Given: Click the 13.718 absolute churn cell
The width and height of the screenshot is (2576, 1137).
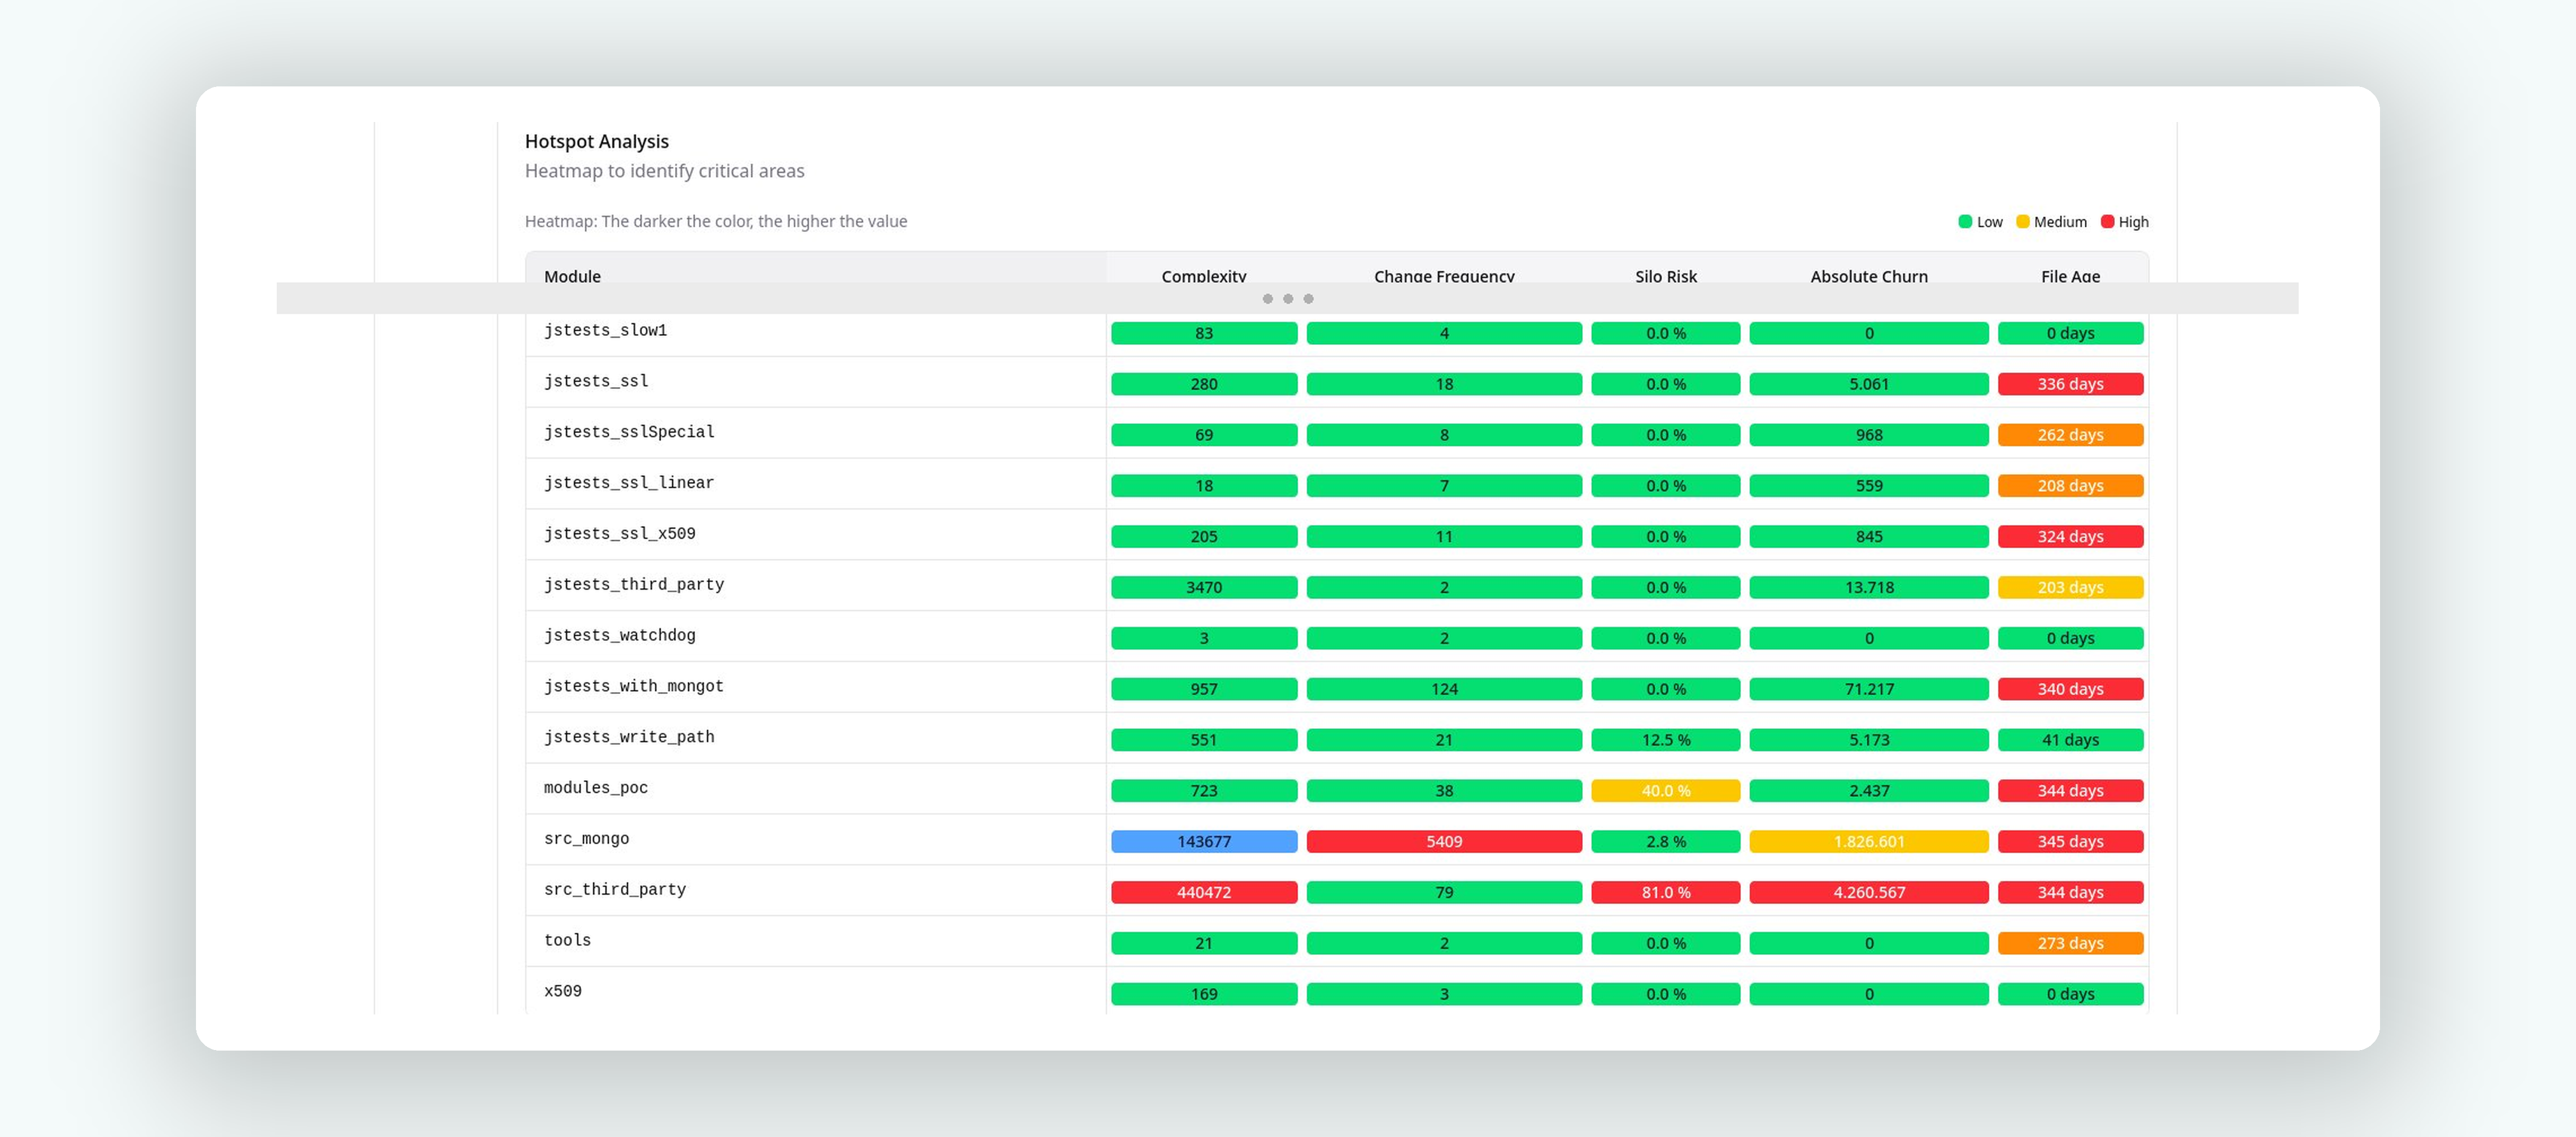Looking at the screenshot, I should click(1868, 588).
